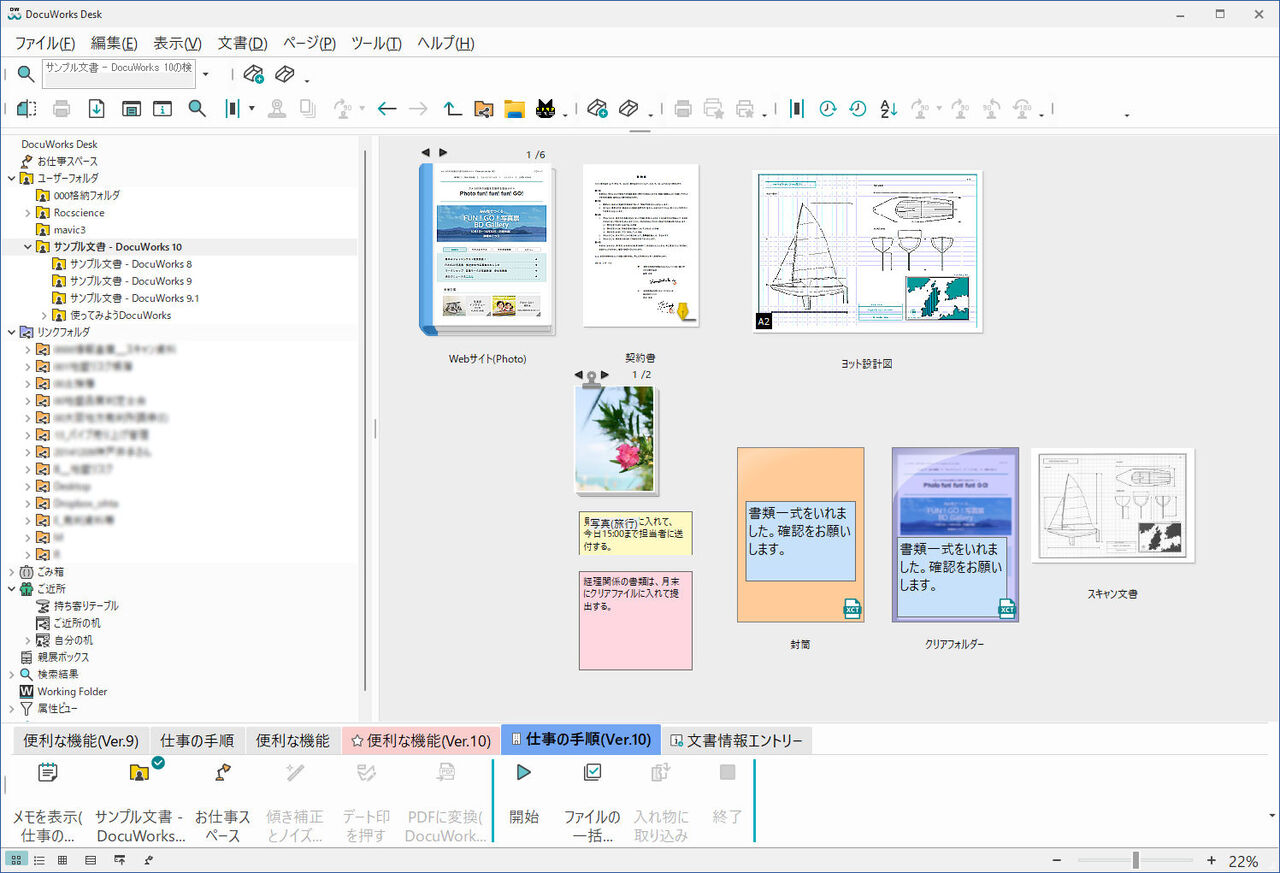Click the bring-to-top icon in status bar
The width and height of the screenshot is (1280, 873).
click(120, 860)
